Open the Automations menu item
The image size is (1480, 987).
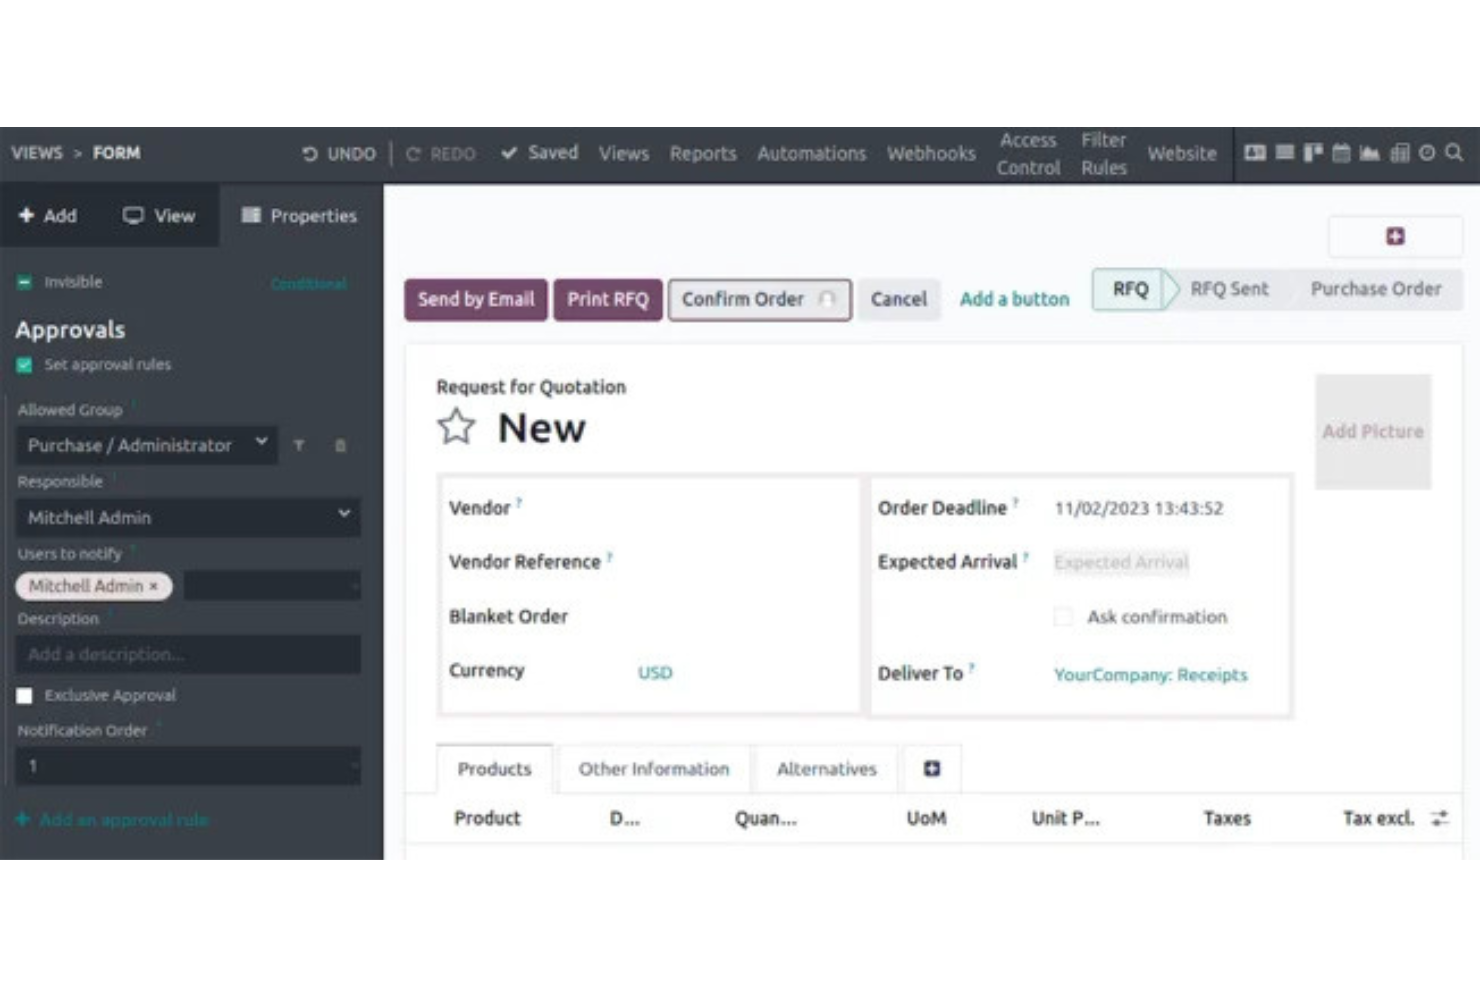(811, 153)
